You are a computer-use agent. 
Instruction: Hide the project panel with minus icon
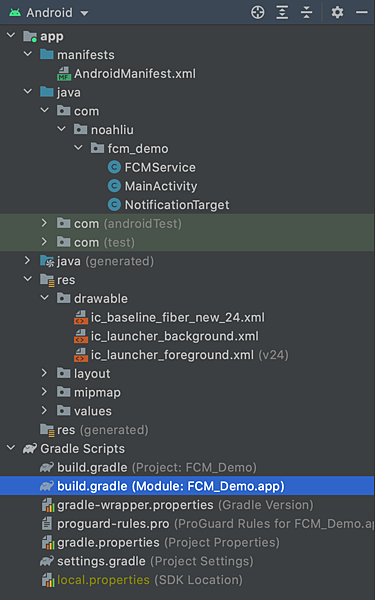(x=362, y=13)
